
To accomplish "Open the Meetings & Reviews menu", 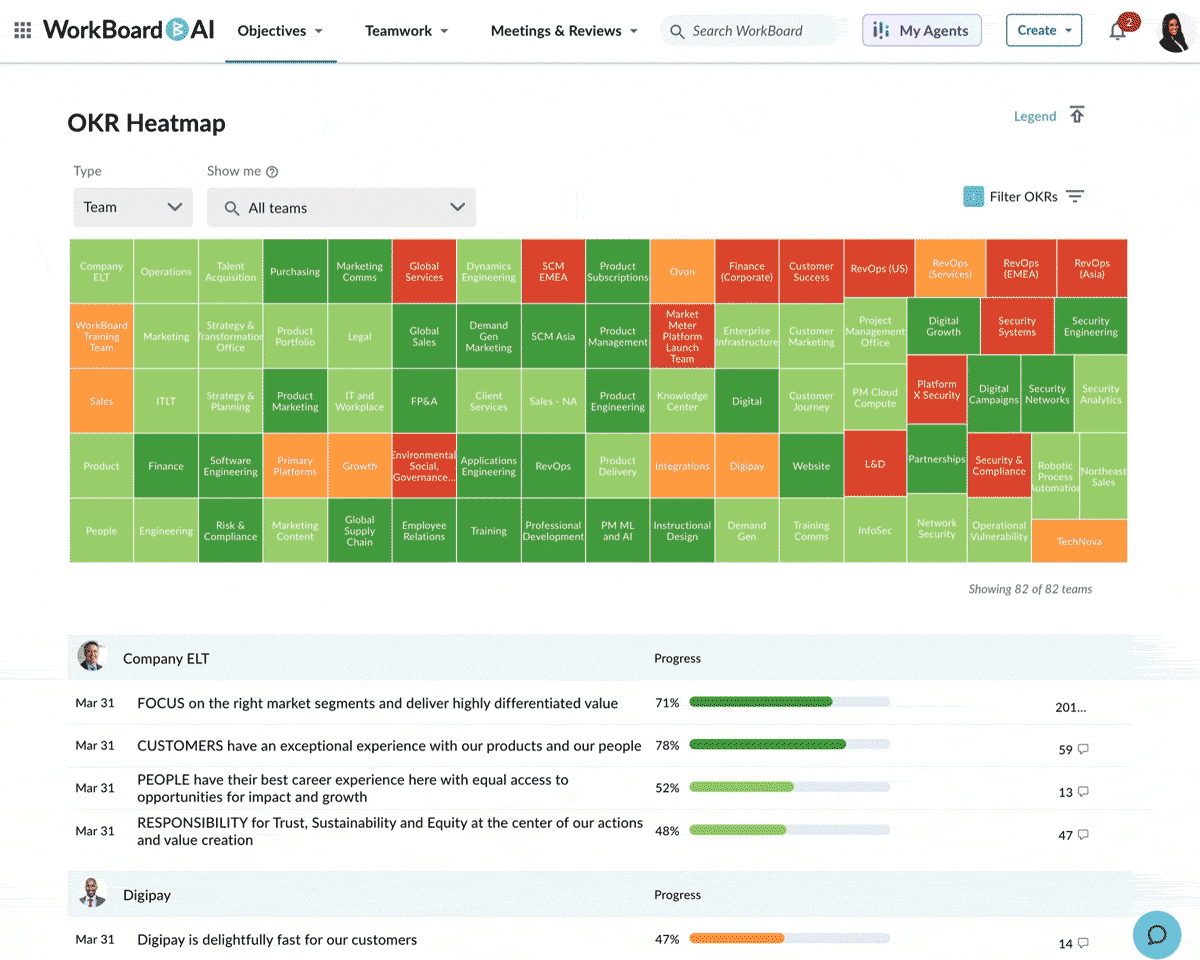I will click(x=564, y=31).
